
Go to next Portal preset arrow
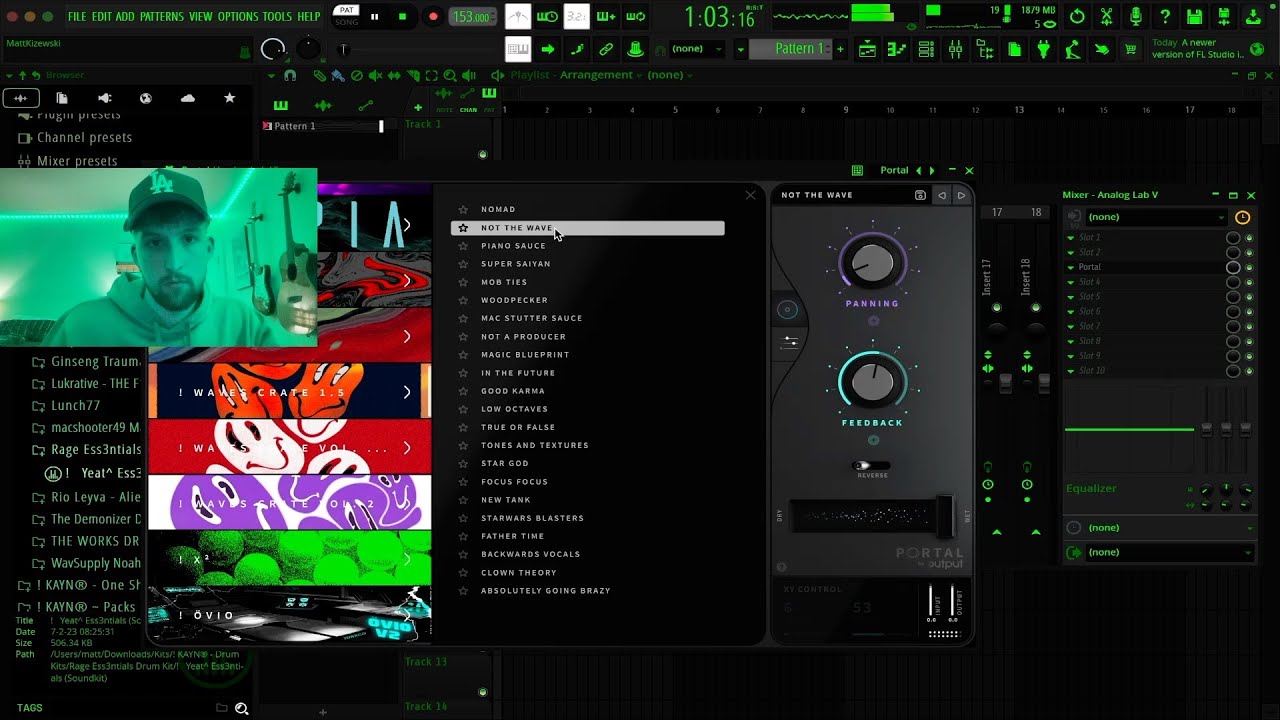click(961, 196)
